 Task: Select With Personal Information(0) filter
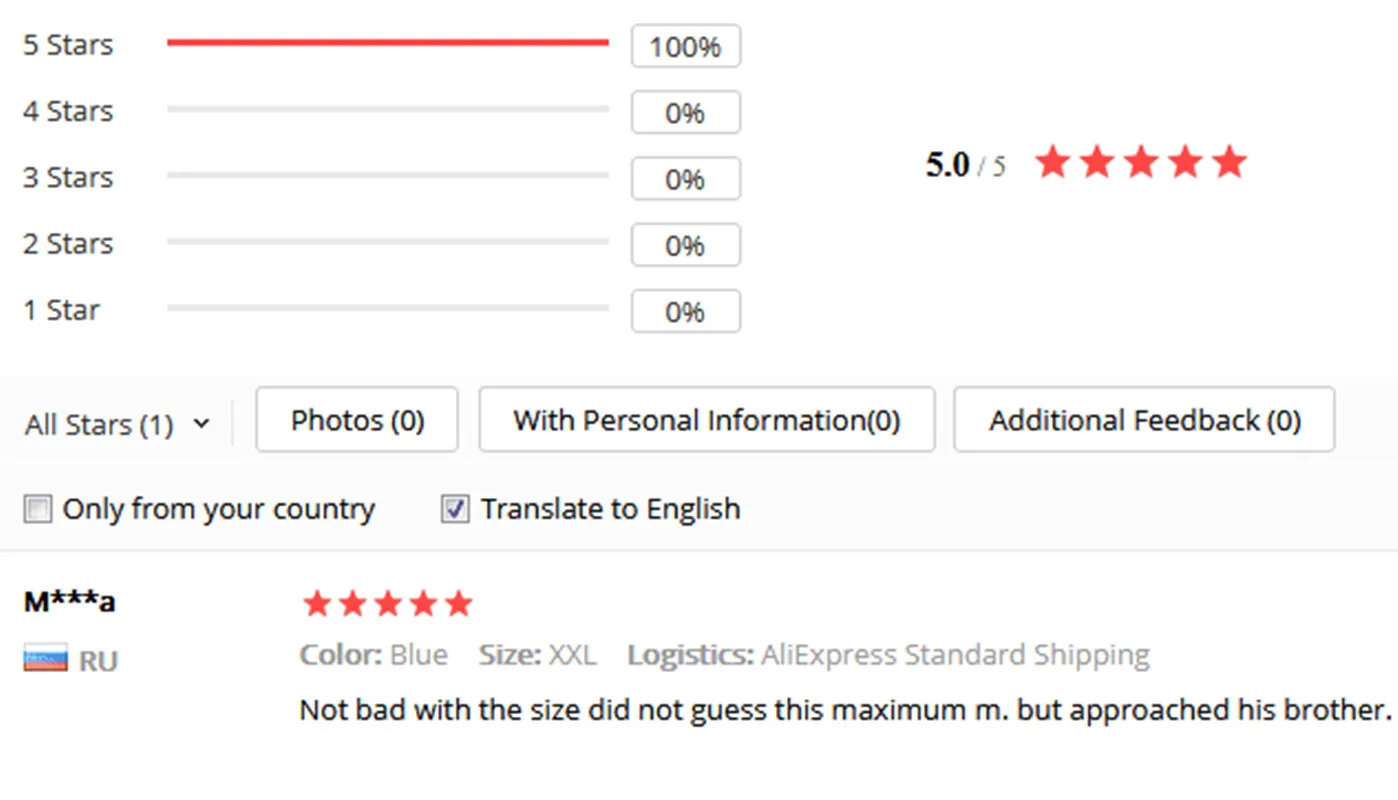click(x=706, y=420)
